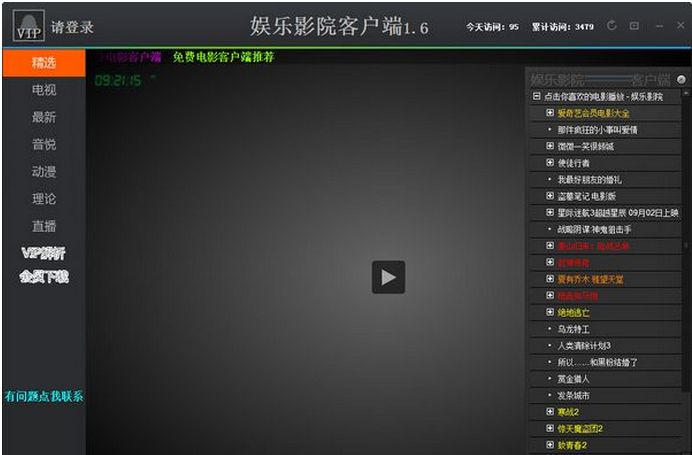Select 发条城市 in the playlist

[x=573, y=395]
